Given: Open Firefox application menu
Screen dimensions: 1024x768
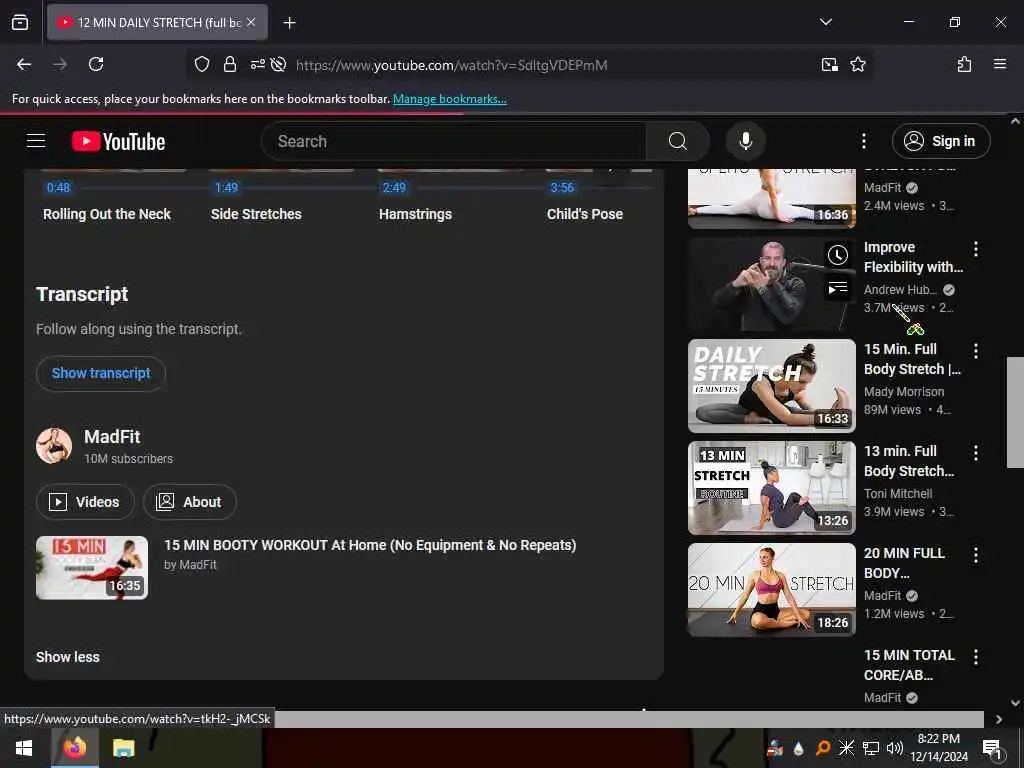Looking at the screenshot, I should (x=1000, y=64).
